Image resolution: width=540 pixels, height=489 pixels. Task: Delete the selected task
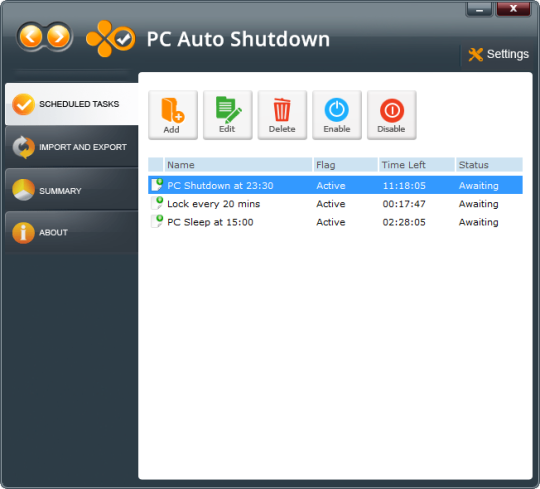(x=282, y=115)
